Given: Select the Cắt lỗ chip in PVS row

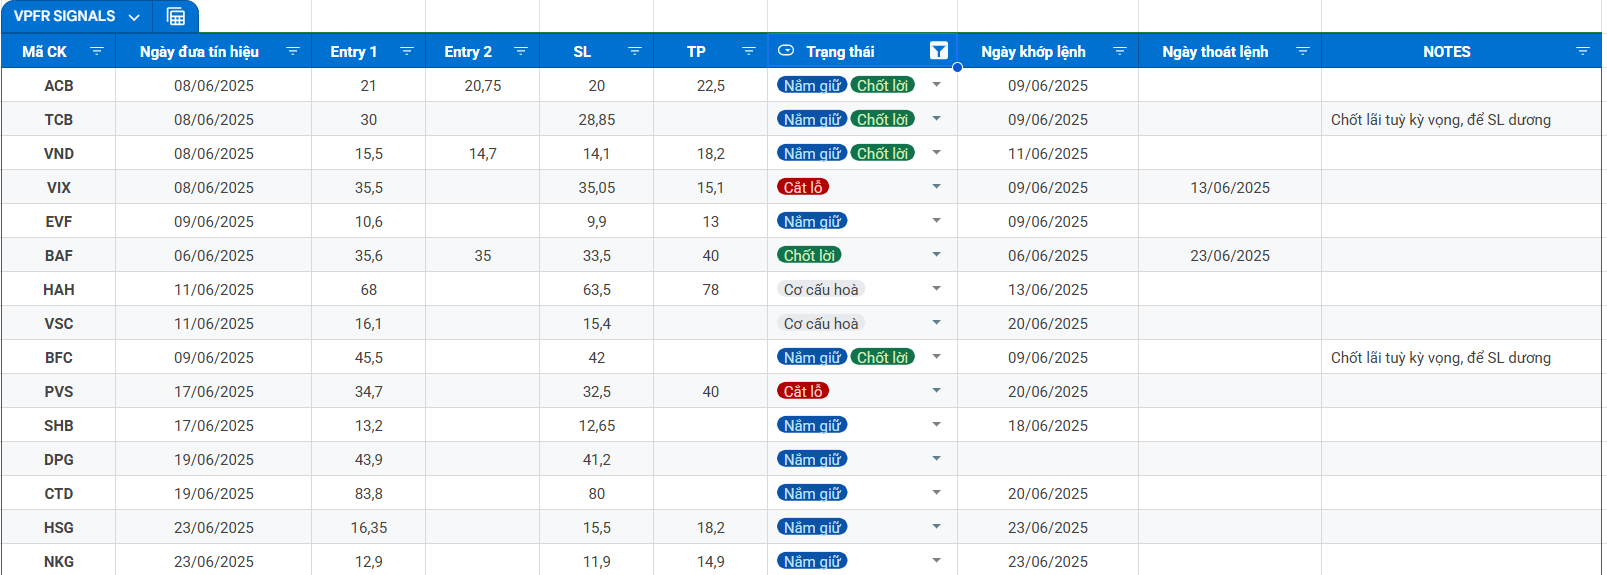Looking at the screenshot, I should [803, 391].
